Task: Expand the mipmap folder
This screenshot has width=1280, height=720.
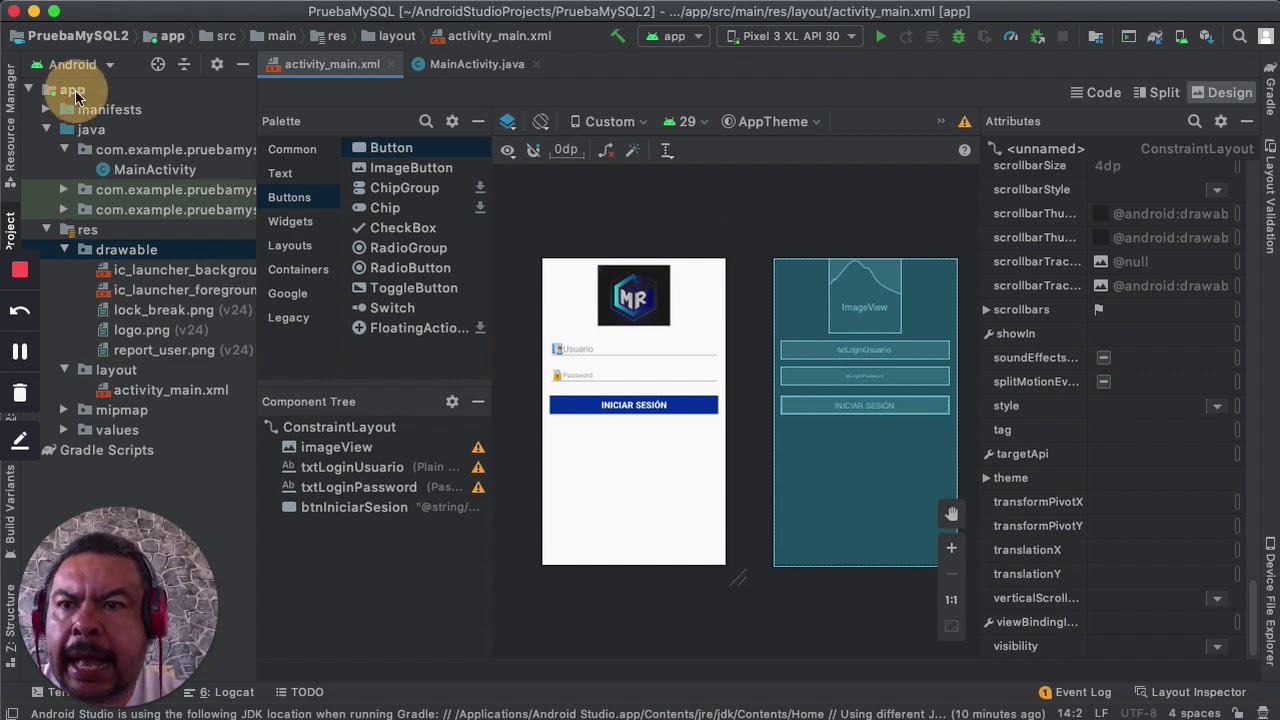Action: [64, 410]
